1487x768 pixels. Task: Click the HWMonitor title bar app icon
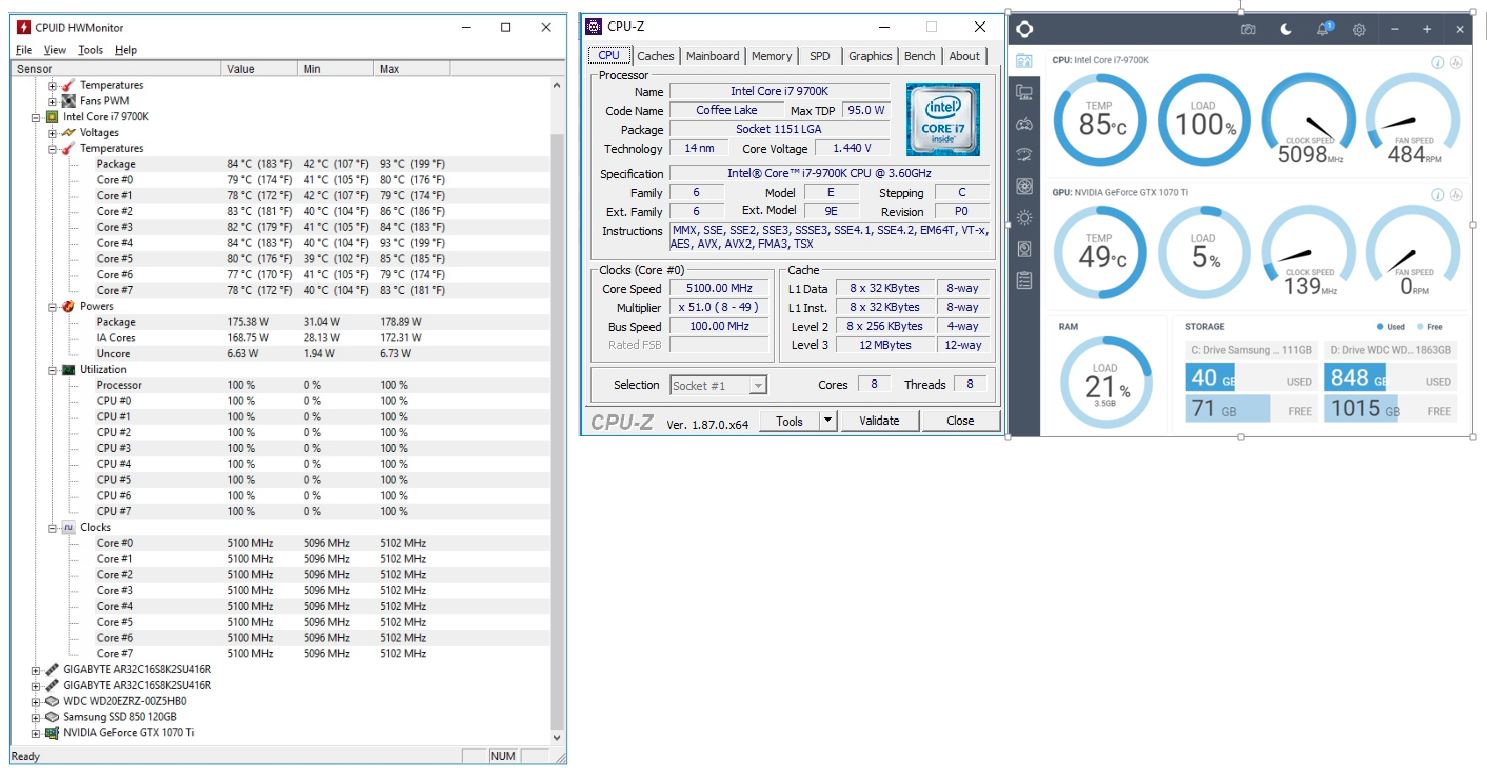pyautogui.click(x=24, y=27)
